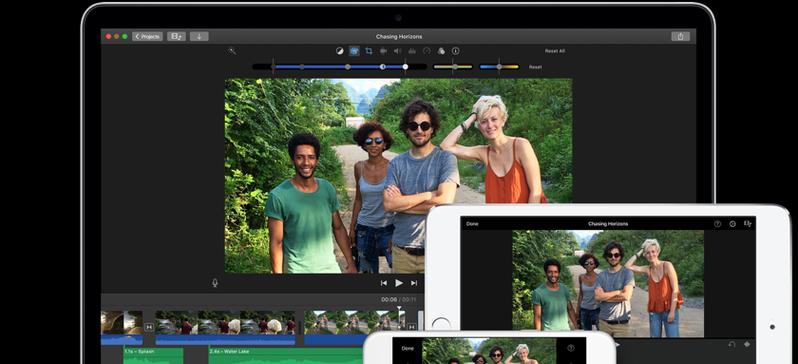Screen dimensions: 798x364
Task: Tap the diamond icon beside undo on iPad
Action: tap(747, 345)
